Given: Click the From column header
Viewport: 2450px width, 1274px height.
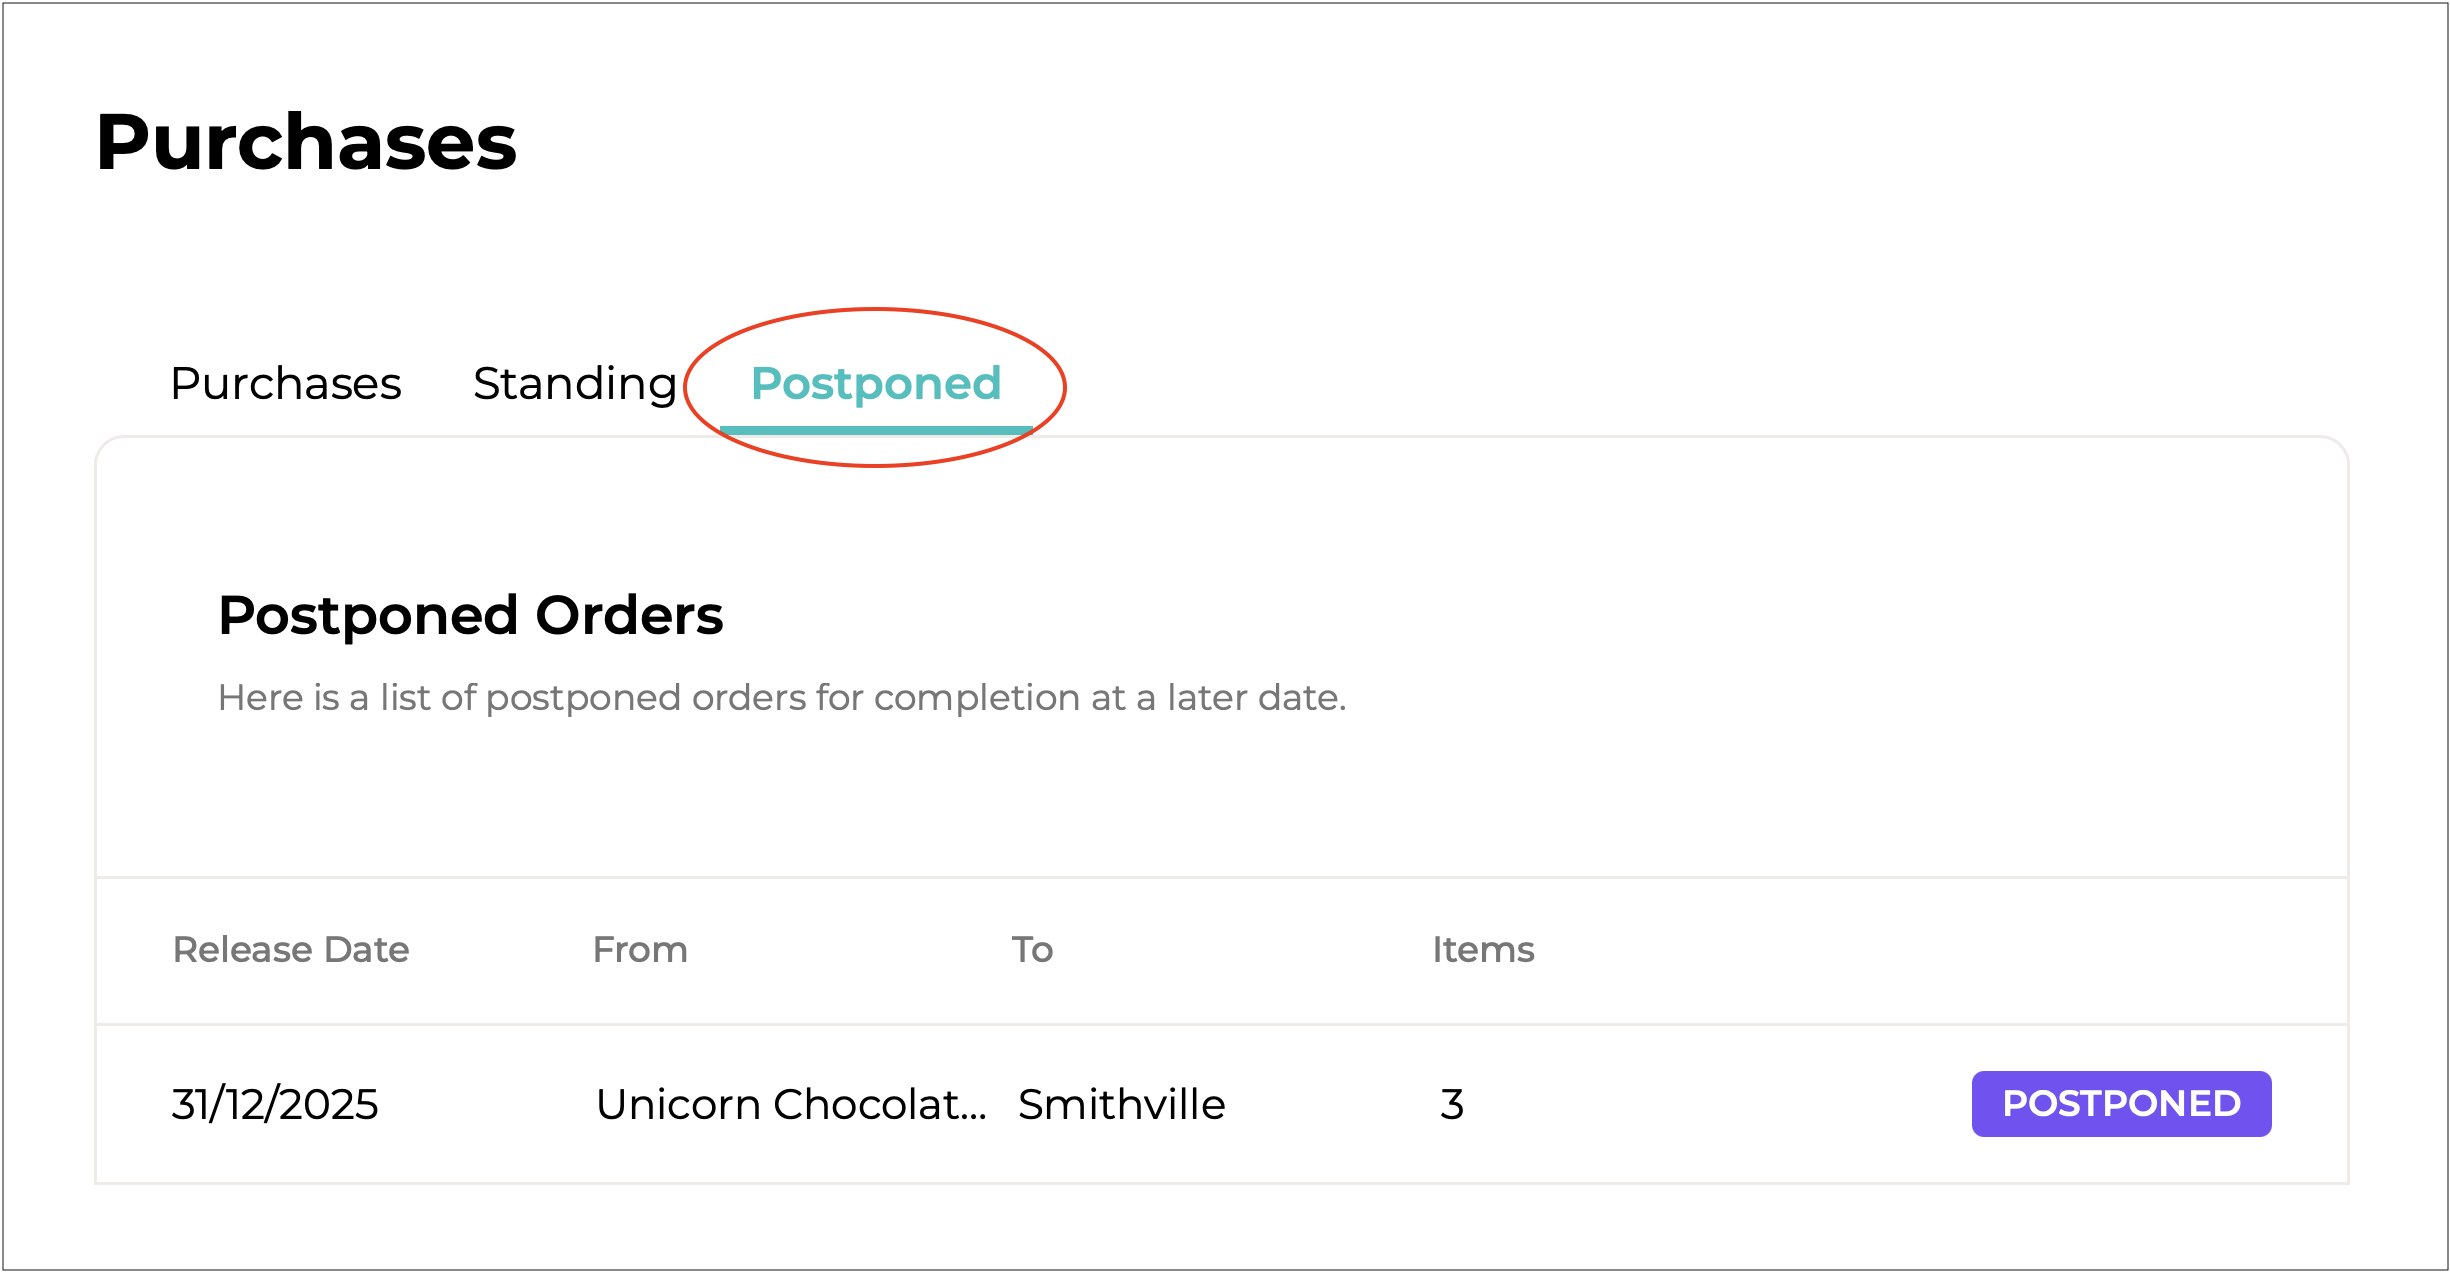Looking at the screenshot, I should point(640,950).
